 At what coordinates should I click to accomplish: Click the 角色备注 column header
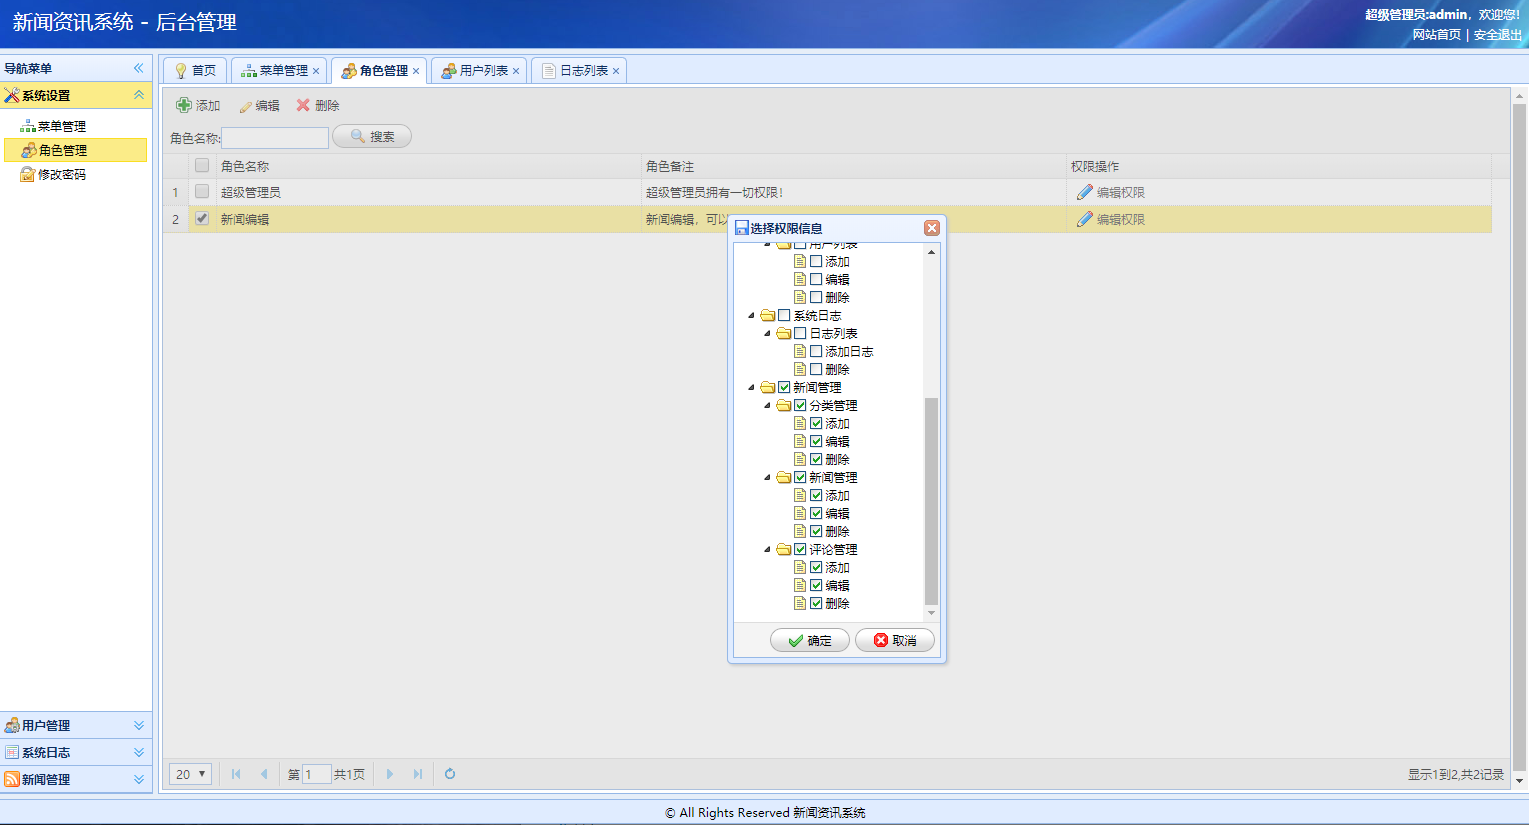click(x=854, y=166)
